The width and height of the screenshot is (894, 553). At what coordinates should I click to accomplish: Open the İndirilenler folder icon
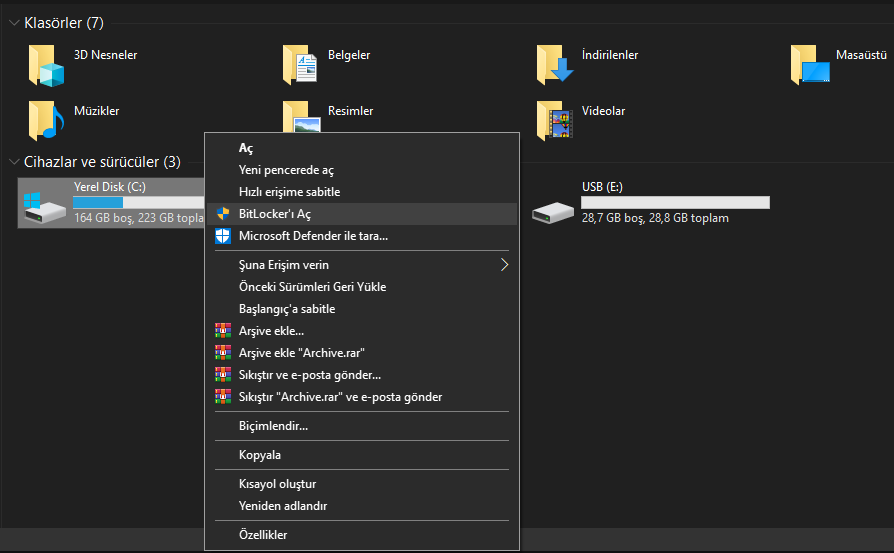[x=554, y=66]
